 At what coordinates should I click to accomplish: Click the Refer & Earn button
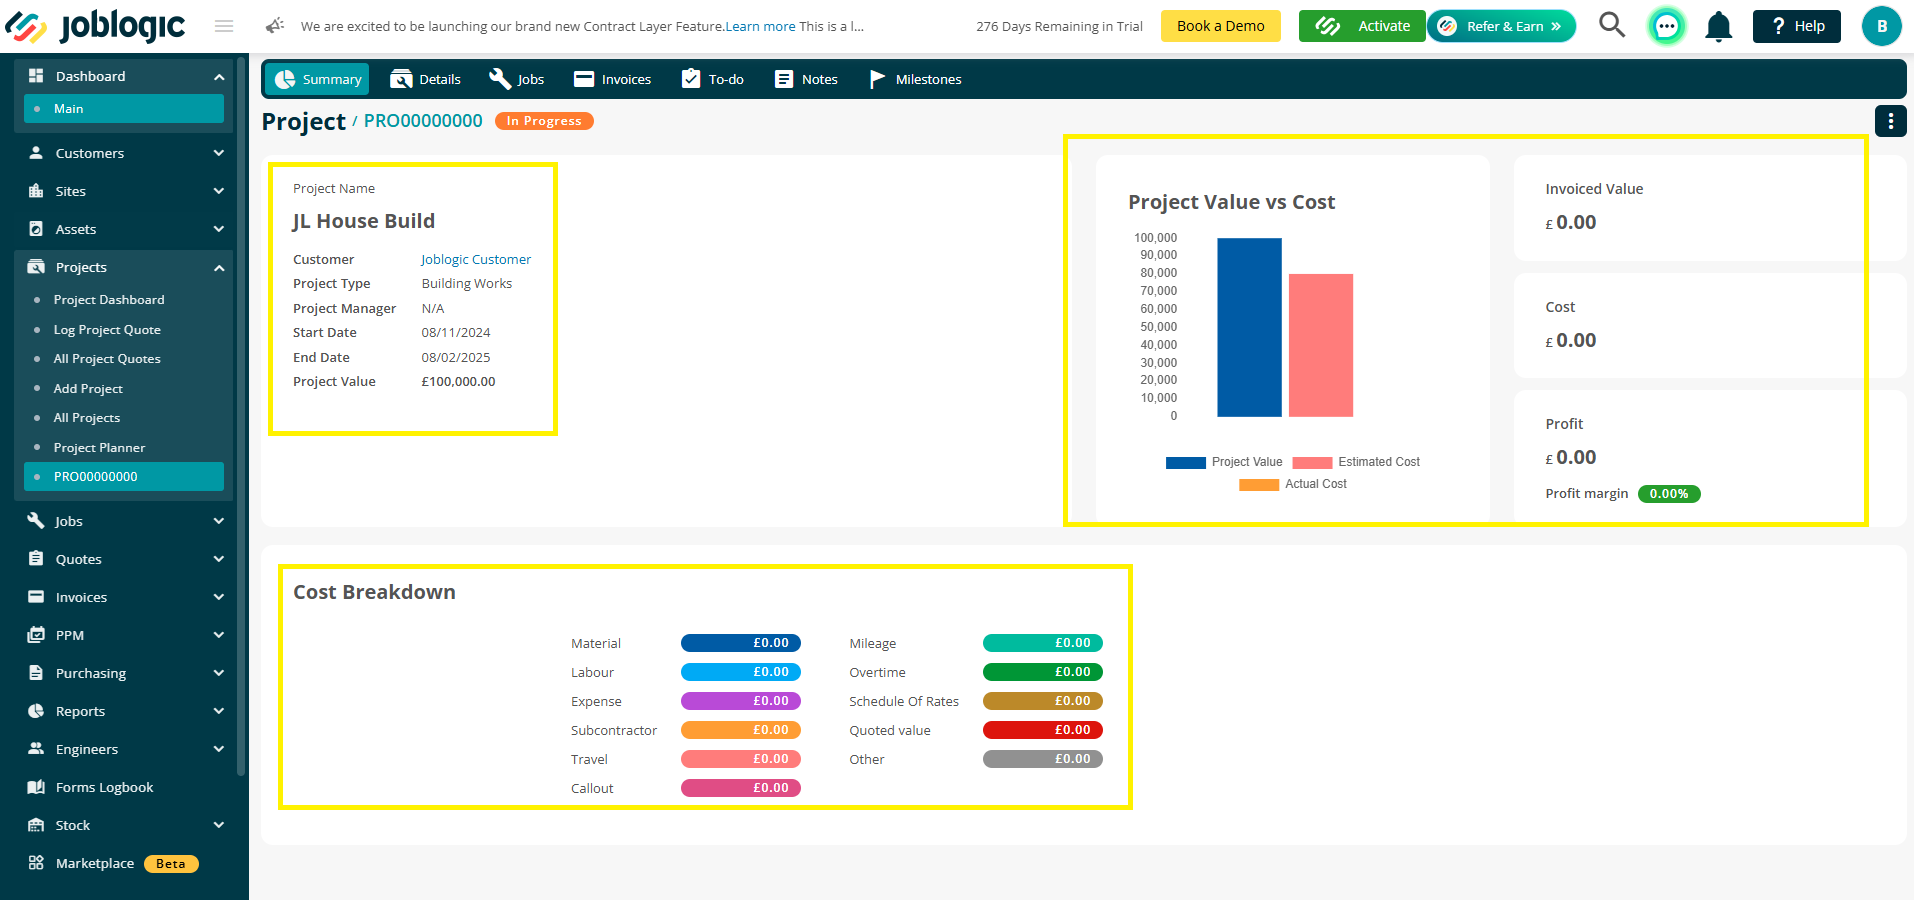pos(1501,26)
